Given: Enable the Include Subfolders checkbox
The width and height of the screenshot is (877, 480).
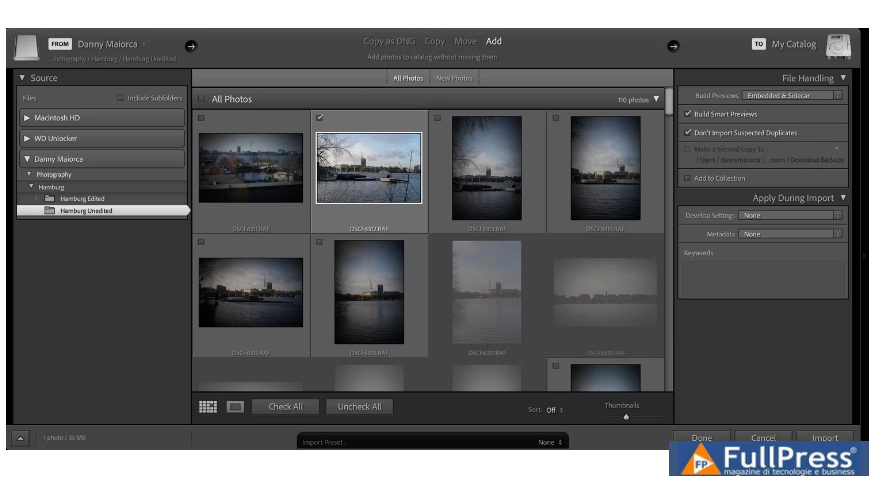Looking at the screenshot, I should 121,98.
